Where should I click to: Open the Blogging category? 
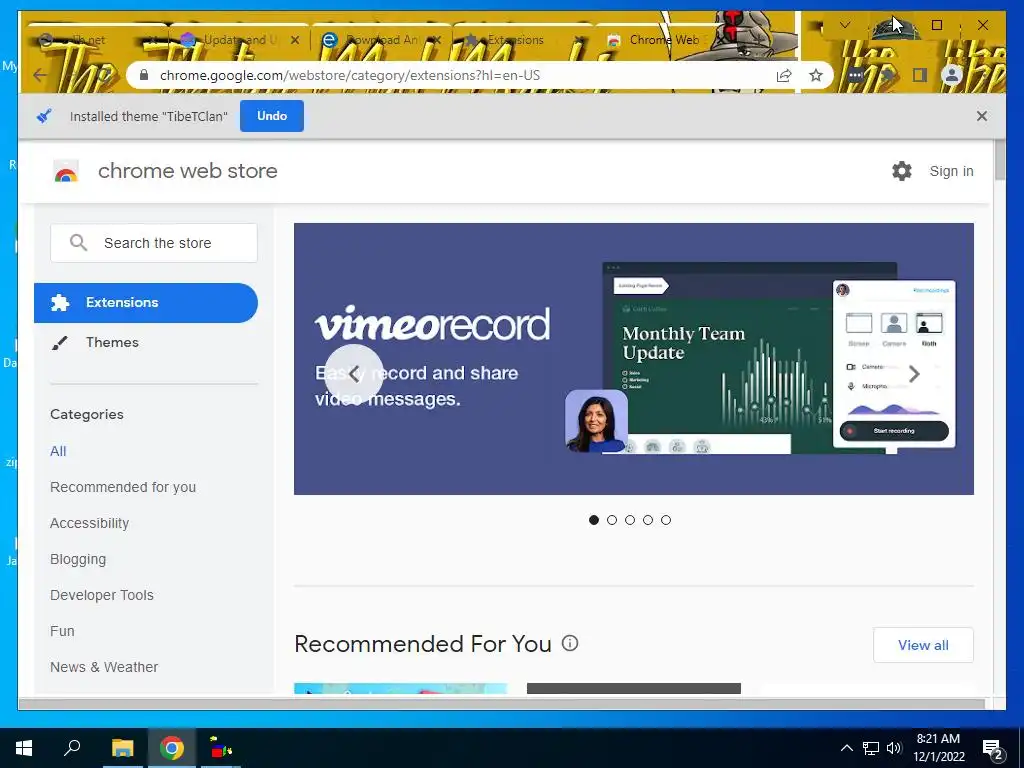click(x=78, y=559)
